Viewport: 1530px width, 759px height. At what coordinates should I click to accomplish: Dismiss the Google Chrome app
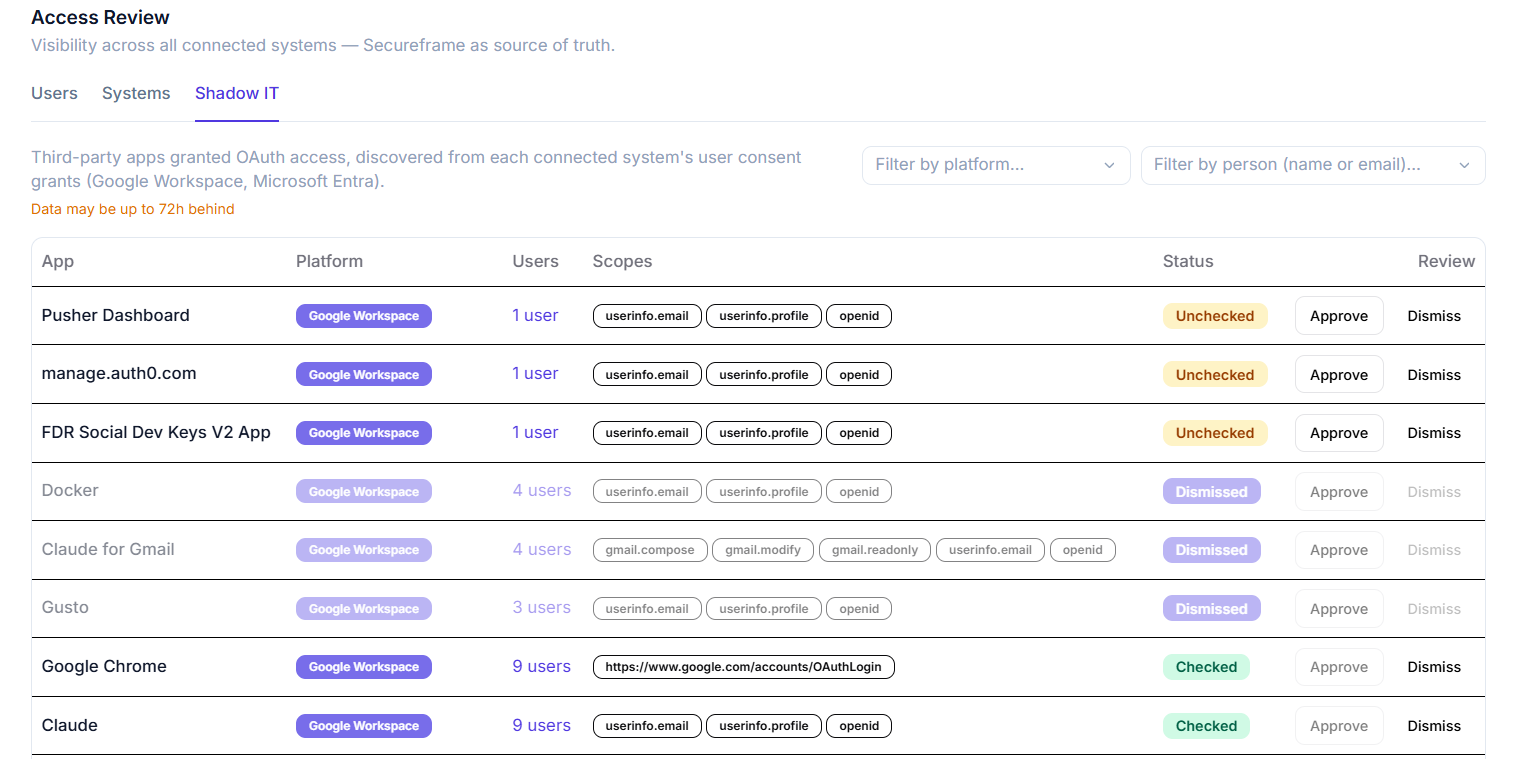pyautogui.click(x=1434, y=667)
